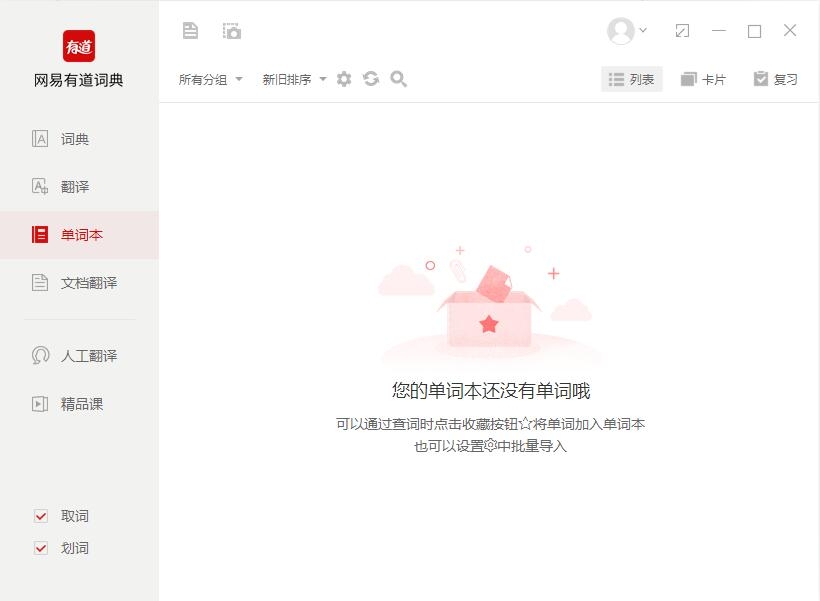Screen dimensions: 820x601
Task: Toggle the 取词 checkbox
Action: 41,516
